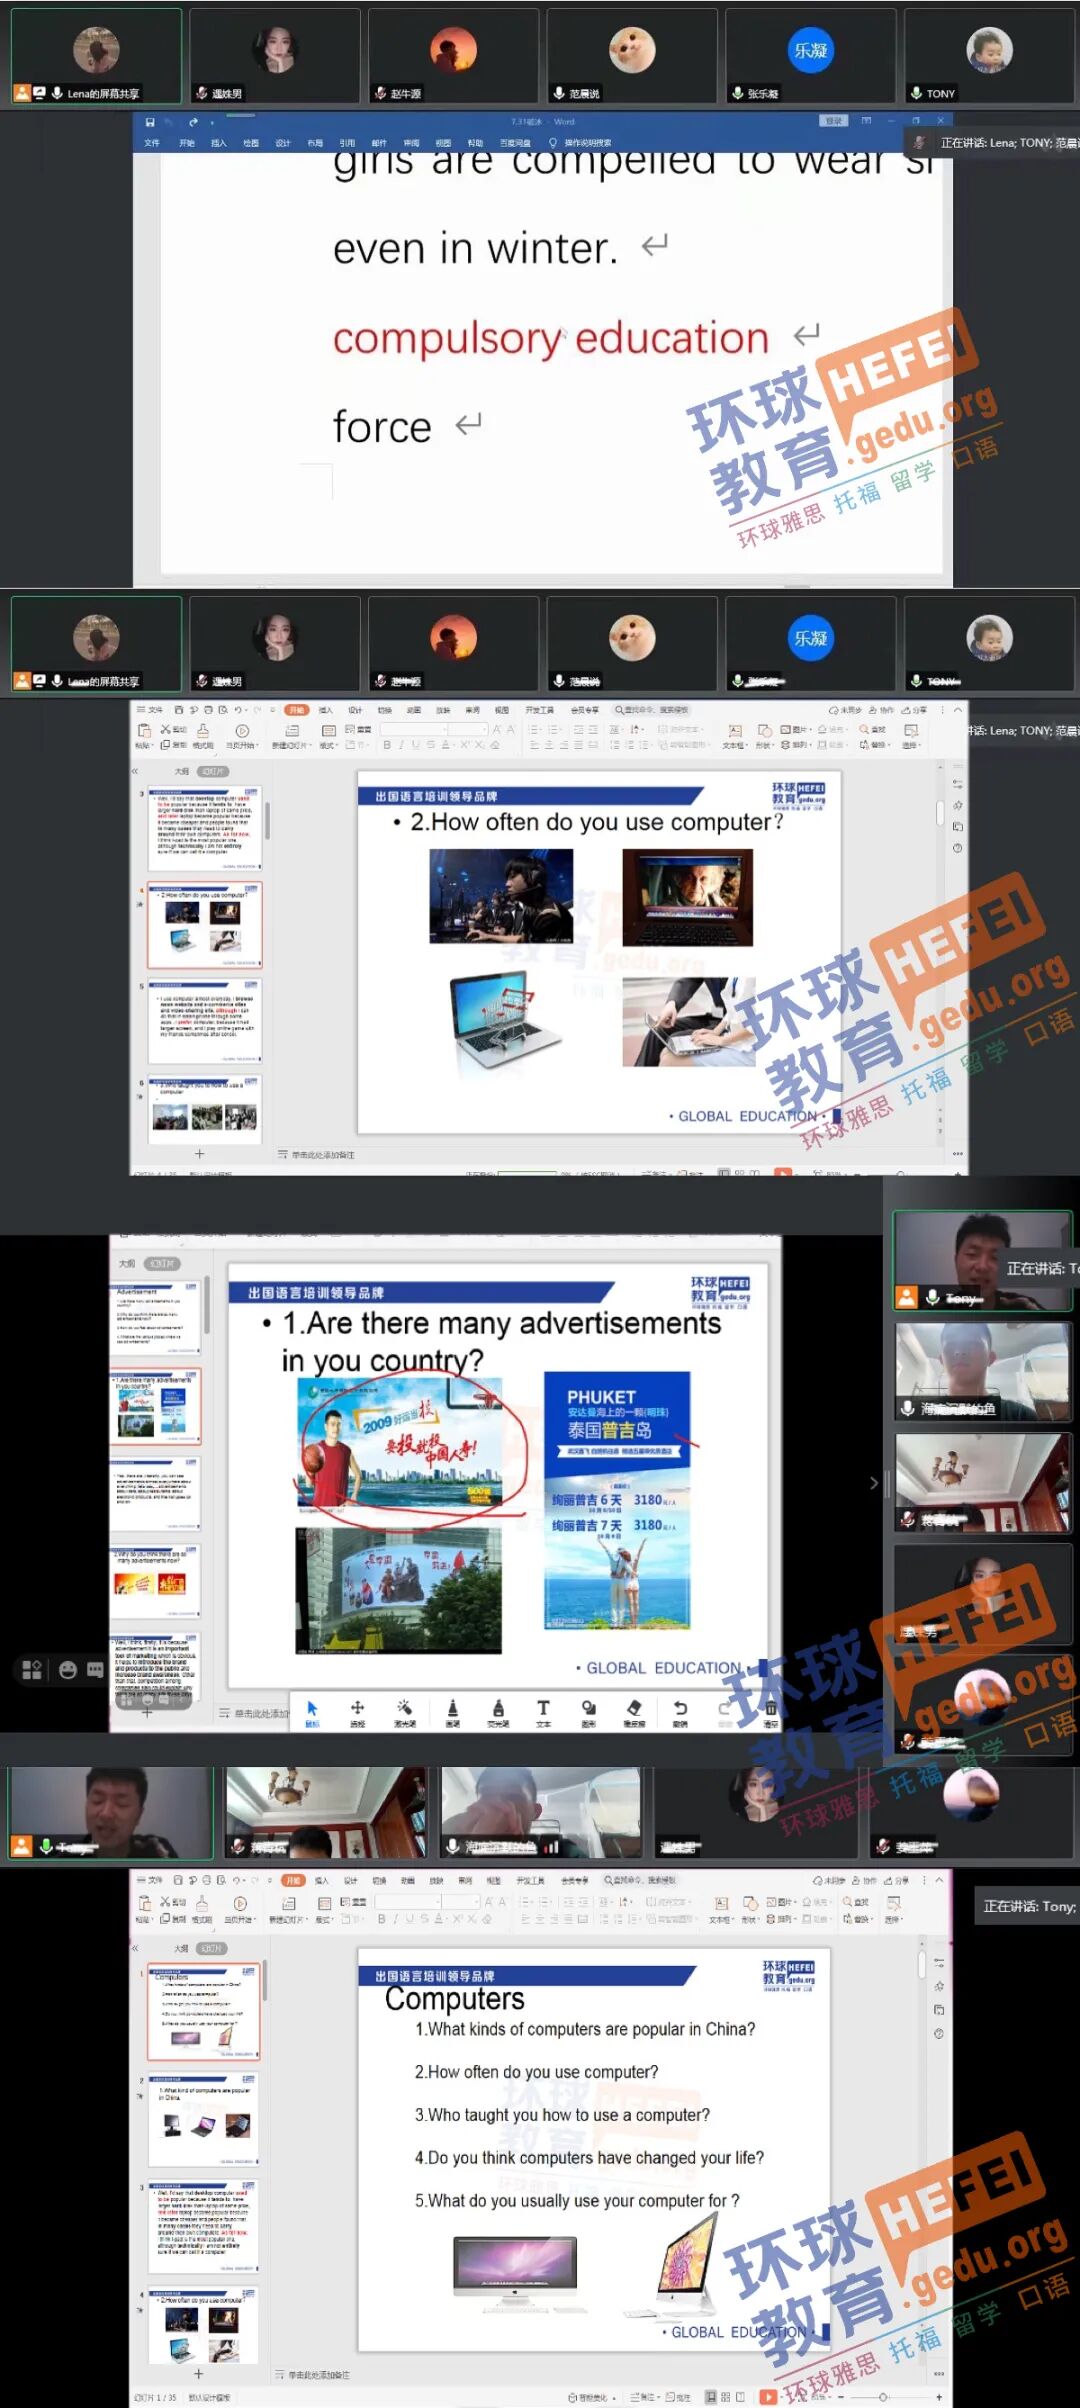This screenshot has height=2408, width=1080.
Task: Toggle 赵牛源's muted microphone in top meeting strip
Action: [380, 93]
